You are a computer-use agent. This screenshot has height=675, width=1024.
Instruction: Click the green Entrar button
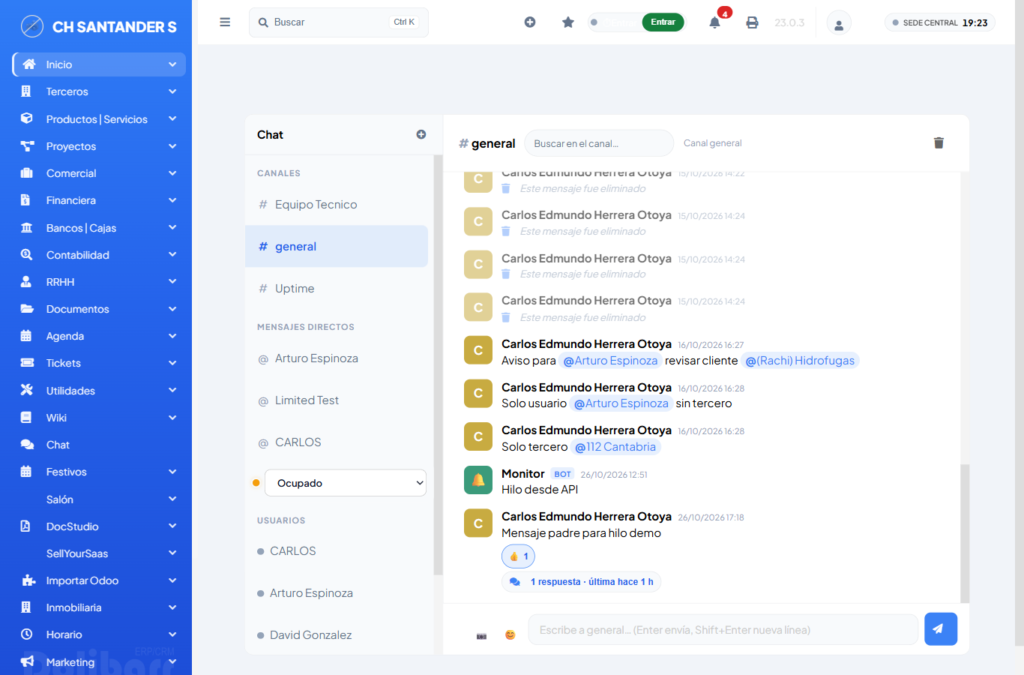tap(663, 22)
